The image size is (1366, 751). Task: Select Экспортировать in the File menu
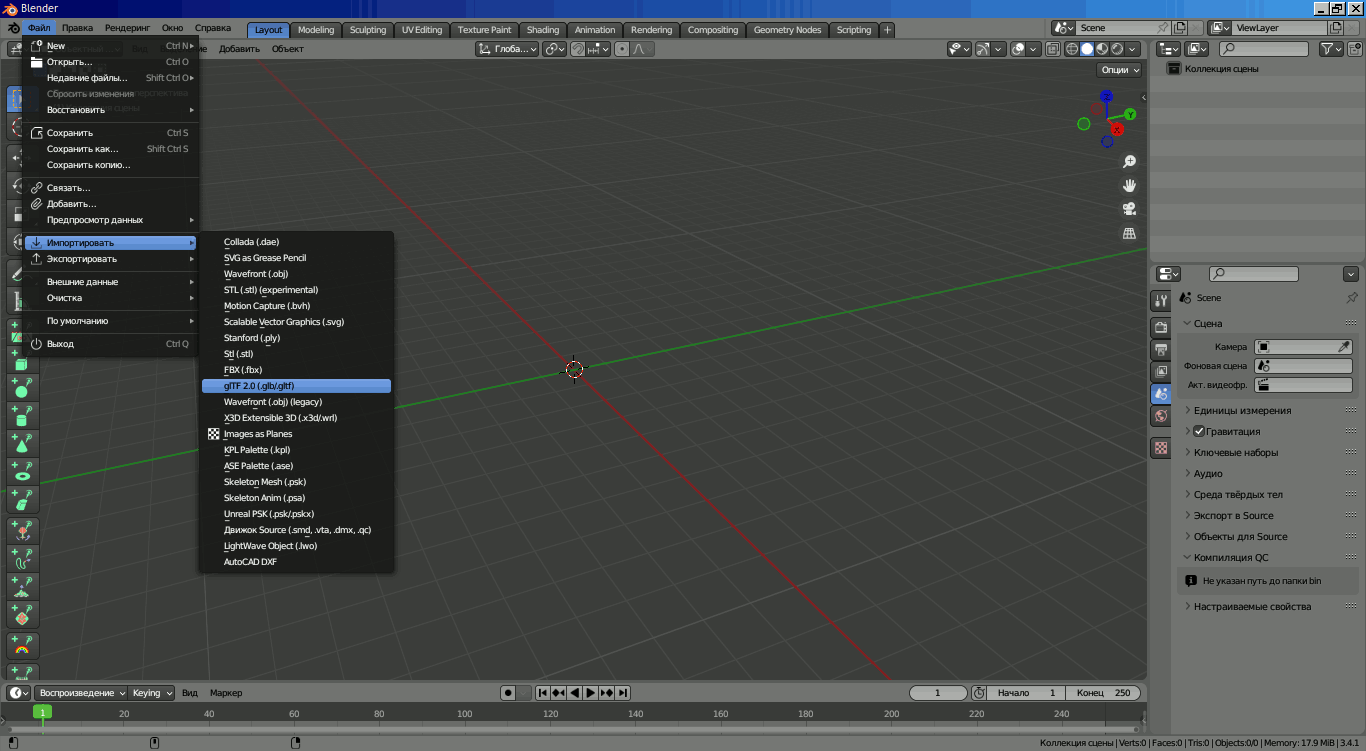point(111,259)
